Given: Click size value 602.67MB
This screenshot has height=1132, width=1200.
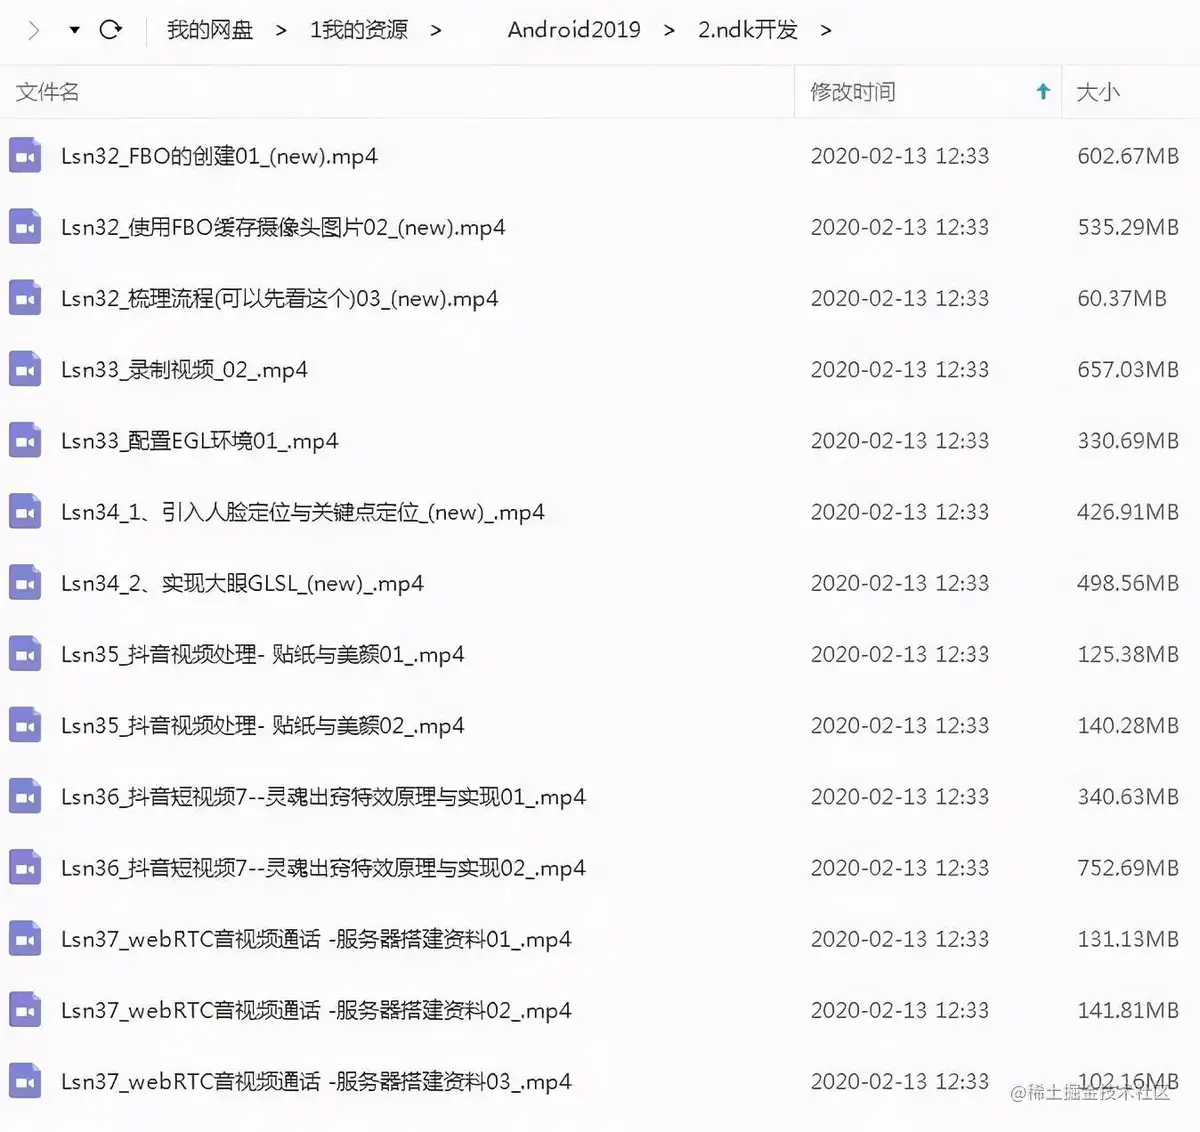Looking at the screenshot, I should tap(1128, 156).
